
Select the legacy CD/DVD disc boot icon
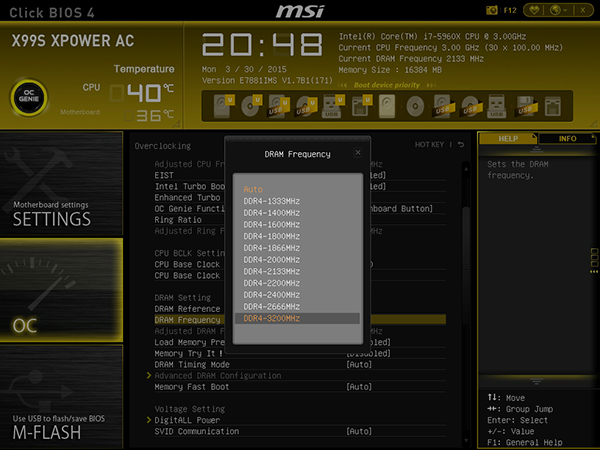point(415,106)
